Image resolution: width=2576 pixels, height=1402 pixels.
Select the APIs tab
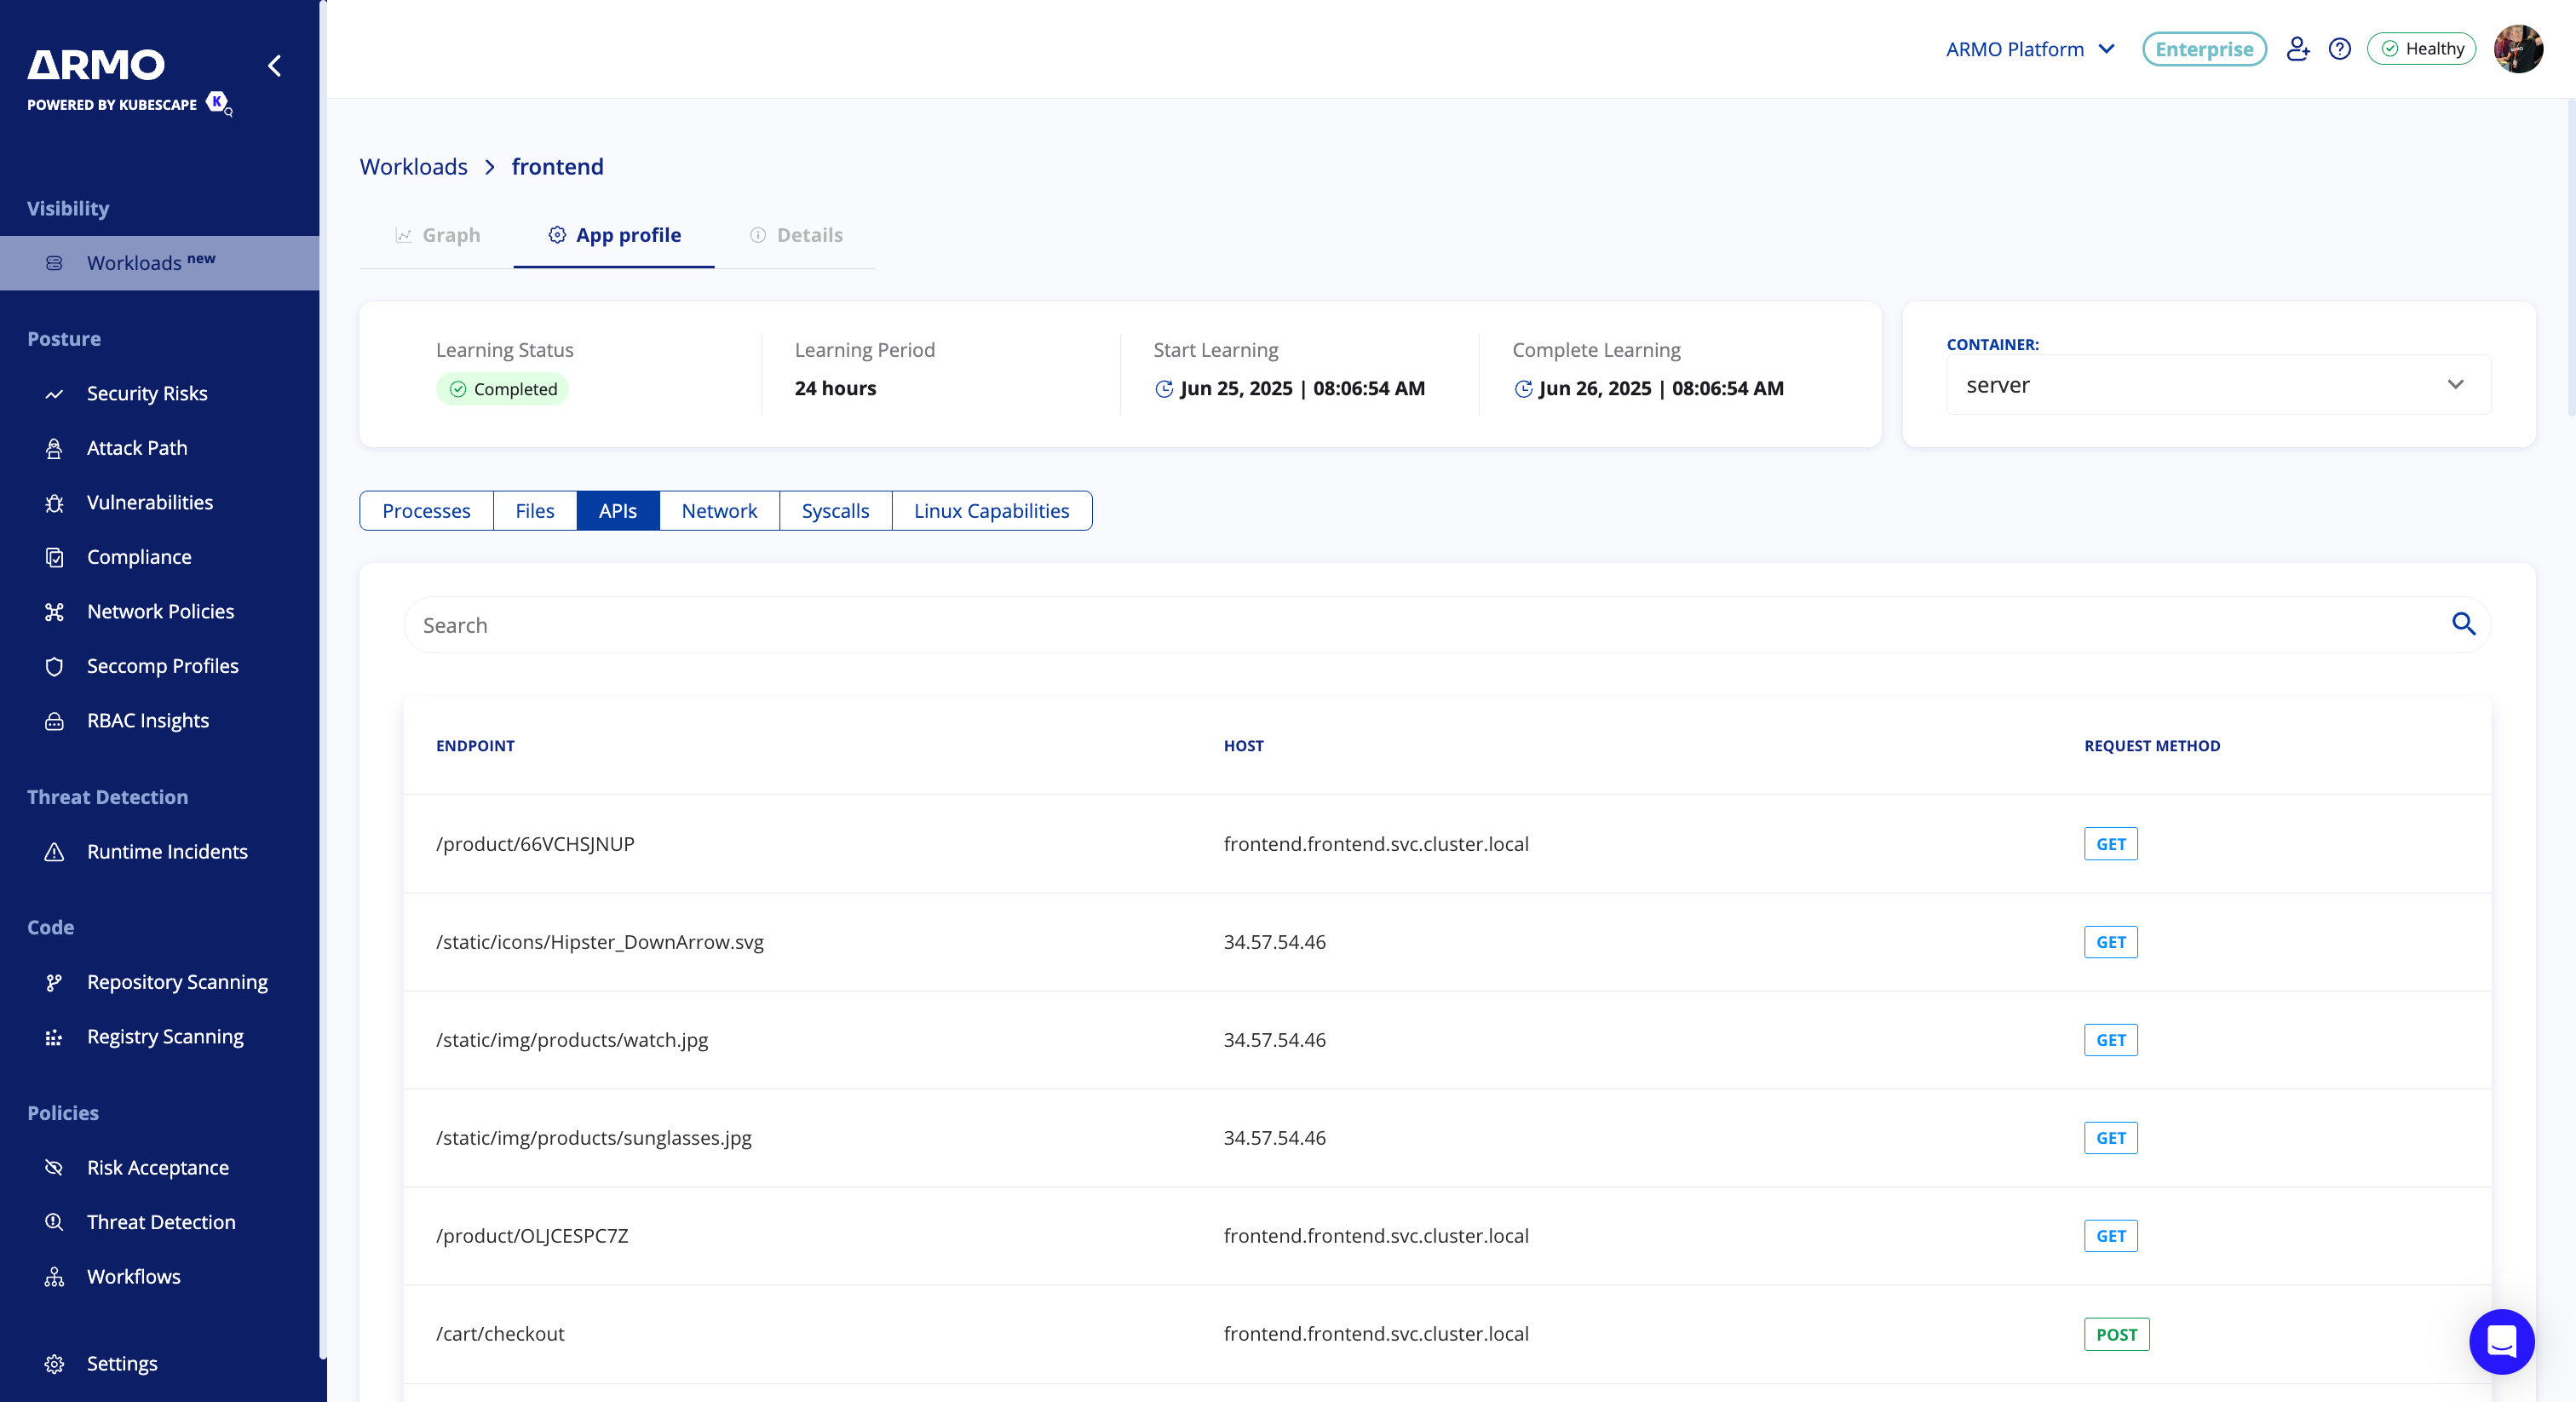[x=618, y=511]
